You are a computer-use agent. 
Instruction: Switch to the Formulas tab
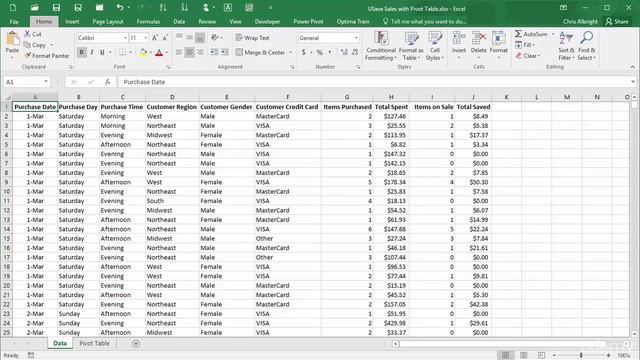148,22
